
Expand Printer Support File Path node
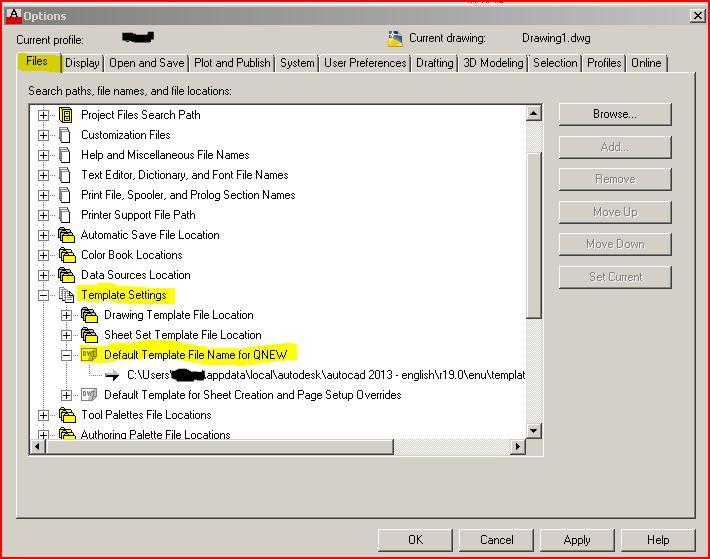pos(43,215)
